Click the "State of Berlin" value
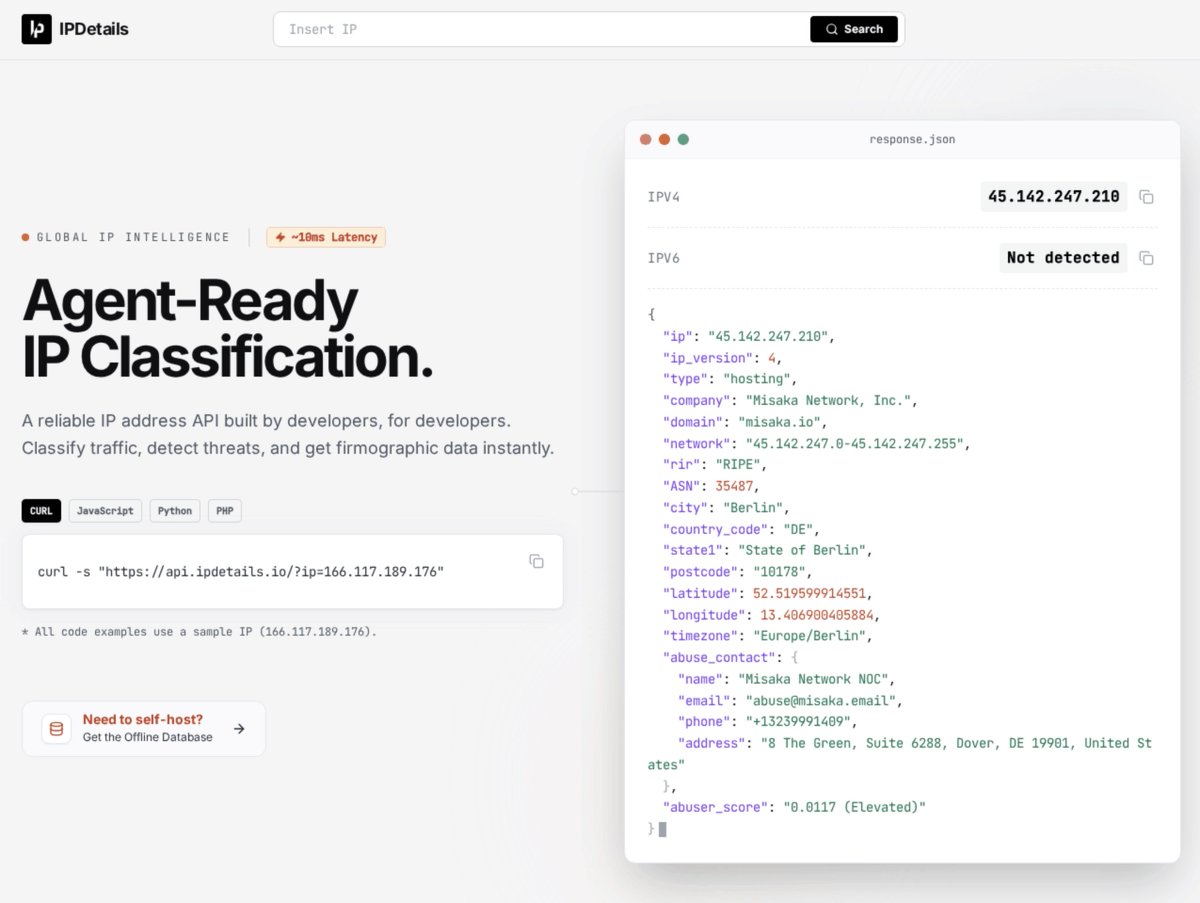Viewport: 1200px width, 903px height. click(x=802, y=551)
